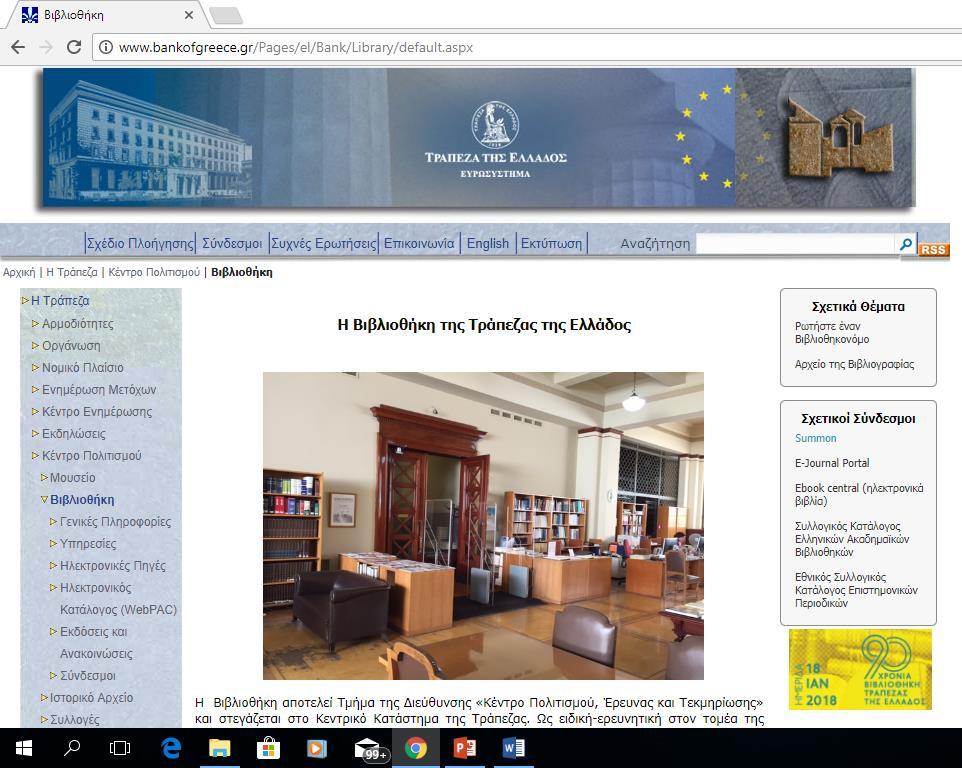Open Task View on the taskbar

point(120,748)
